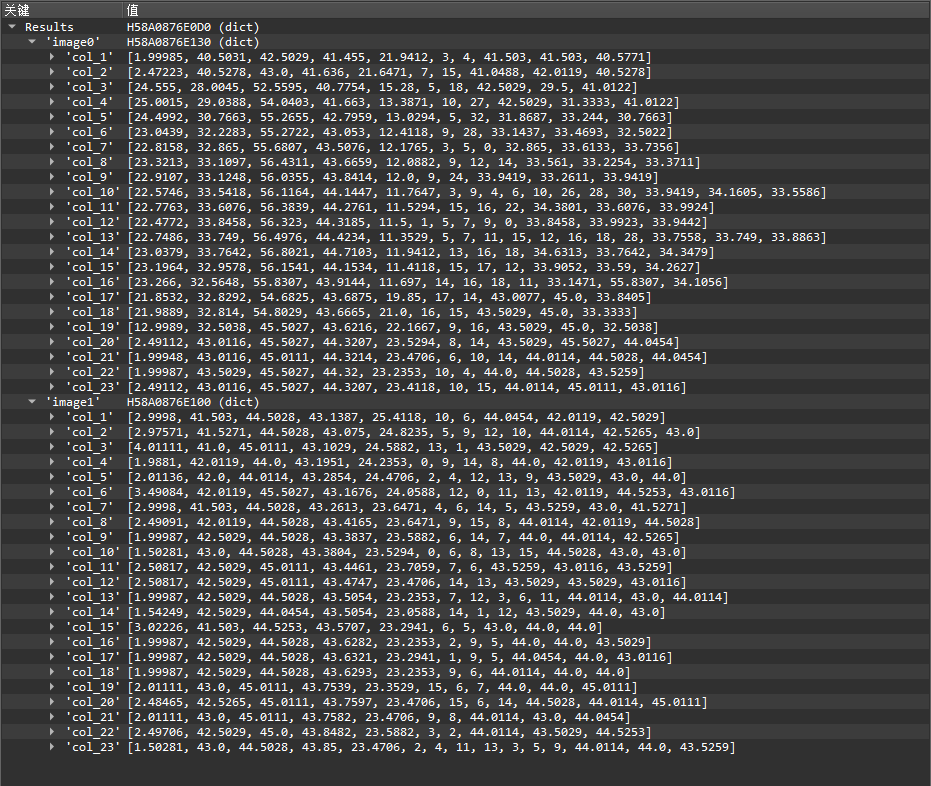The width and height of the screenshot is (931, 786).
Task: Select 'col_2' label under image0
Action: point(89,72)
